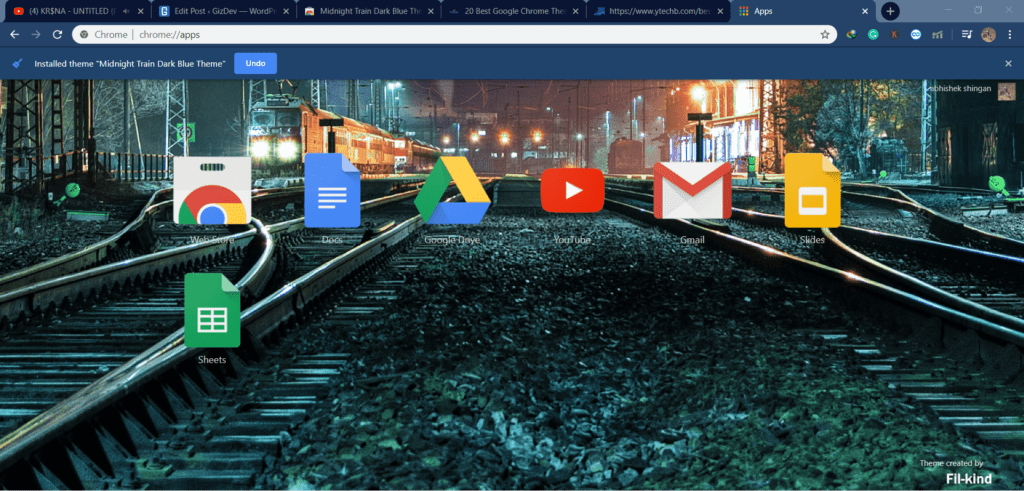Screen dimensions: 1024x491
Task: Click the chrome://apps address bar
Action: point(454,35)
